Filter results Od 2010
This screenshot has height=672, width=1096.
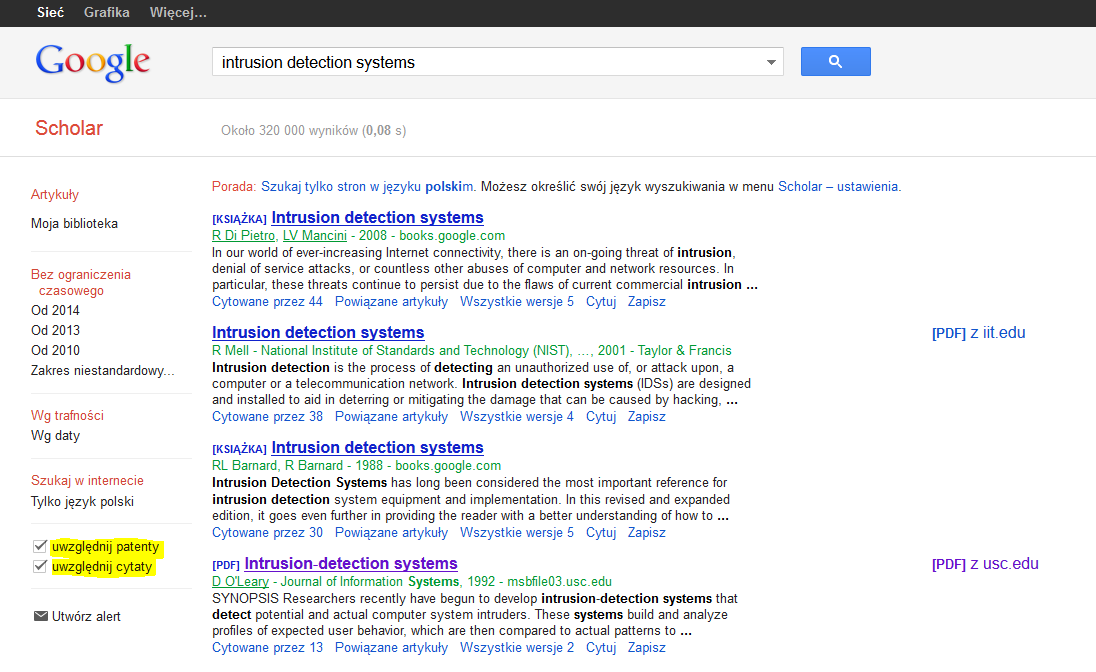point(55,350)
